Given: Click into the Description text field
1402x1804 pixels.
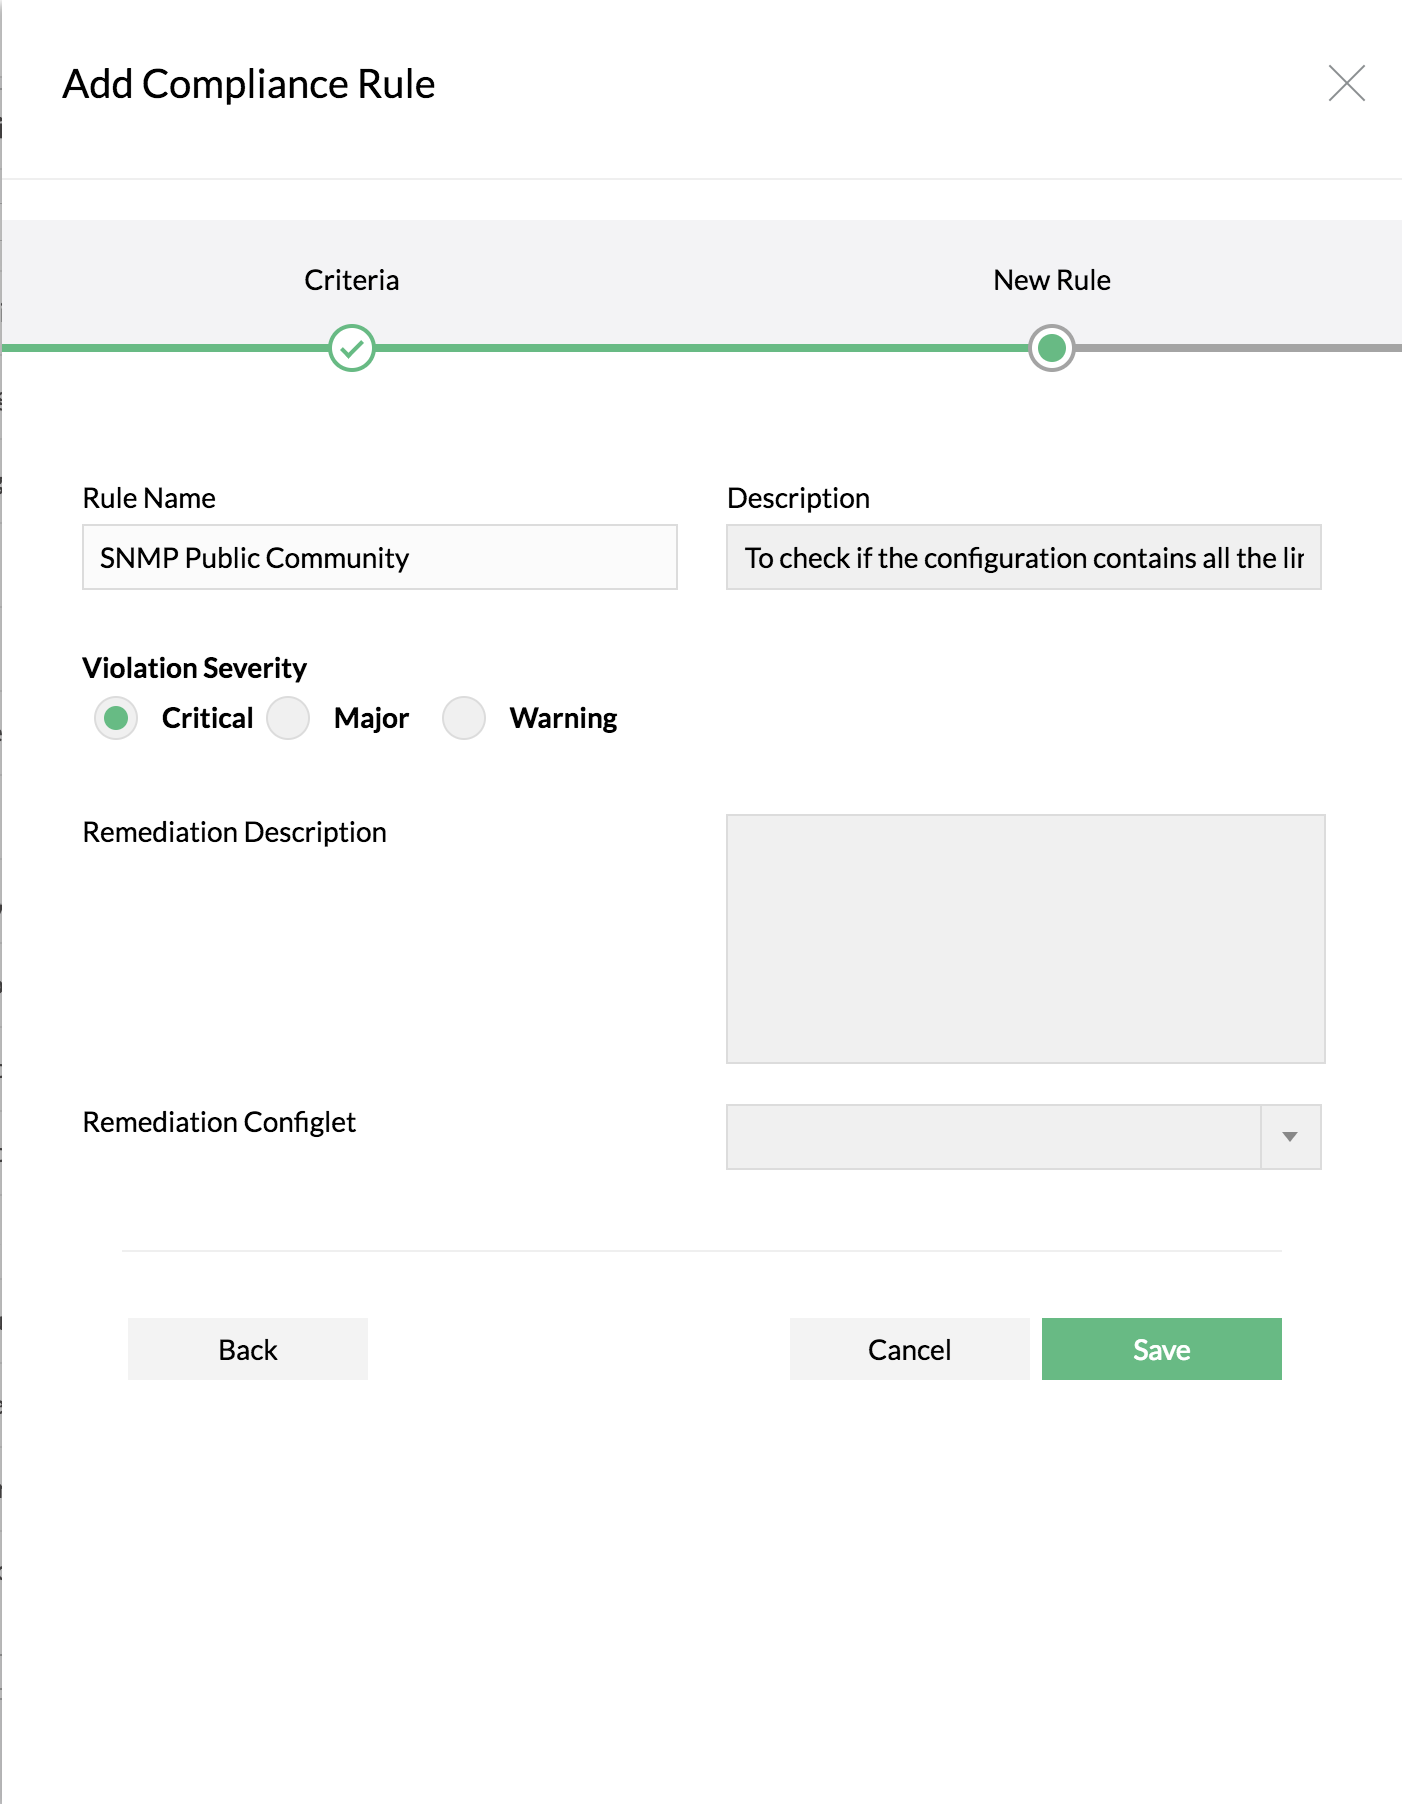Looking at the screenshot, I should tap(1023, 557).
